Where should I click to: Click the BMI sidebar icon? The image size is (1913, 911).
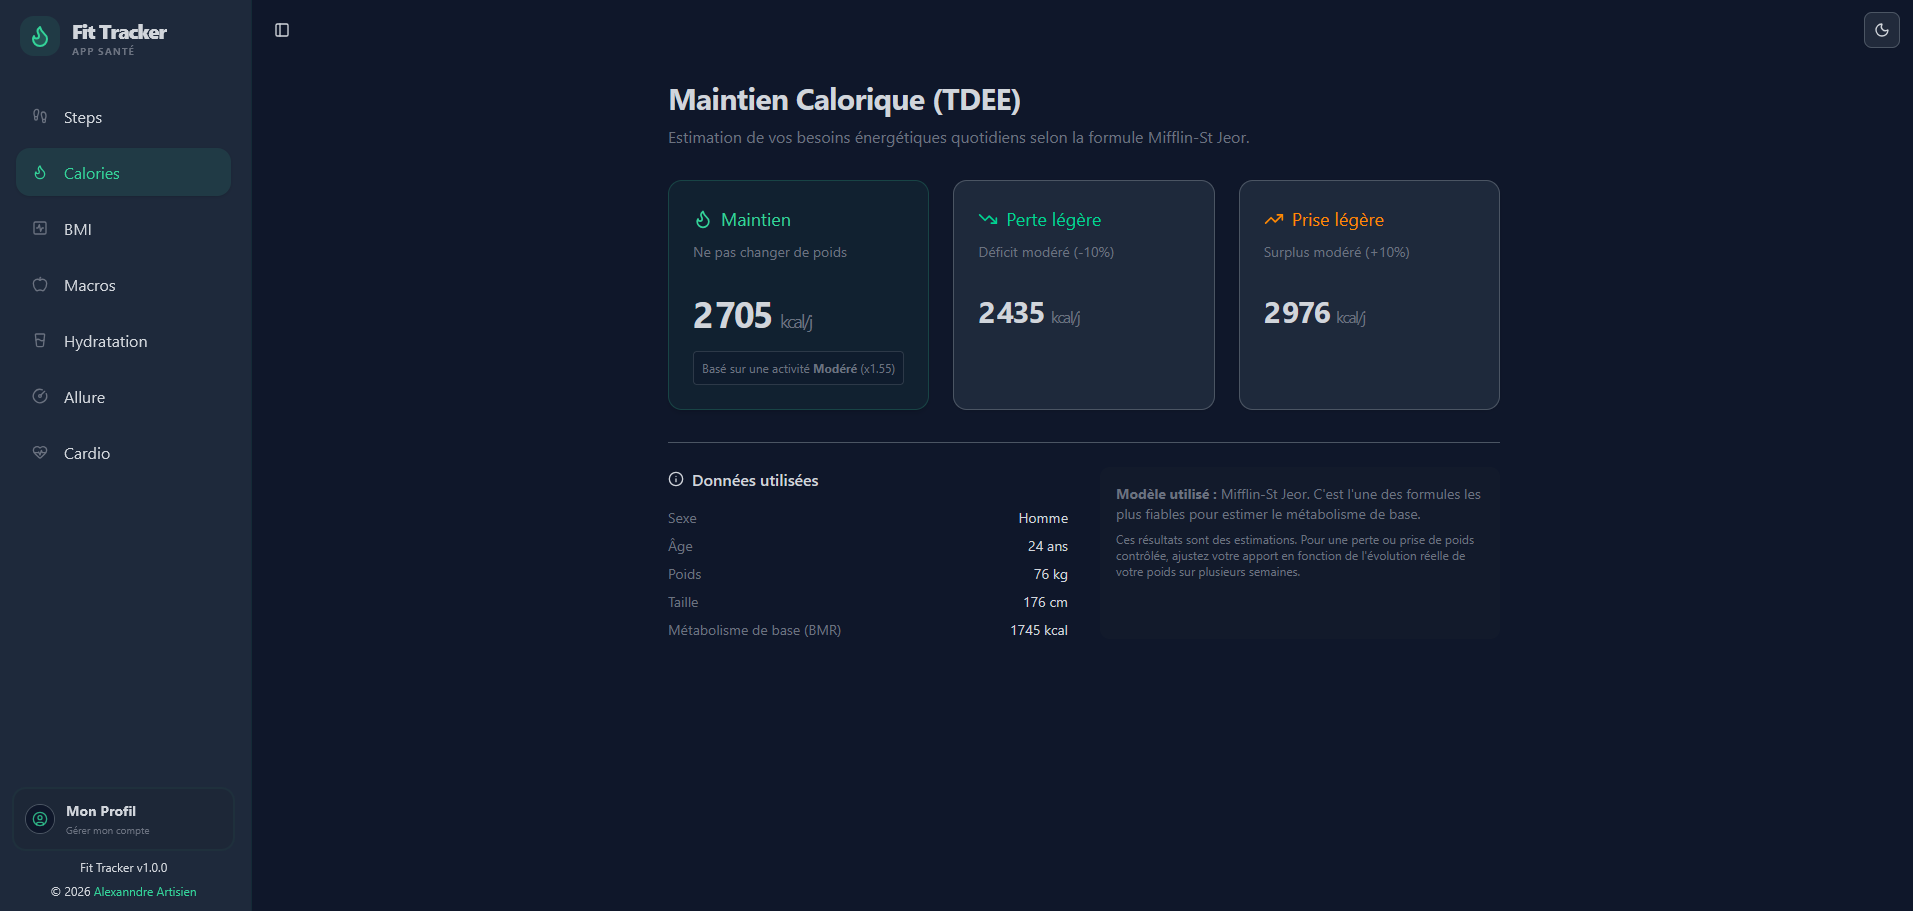tap(40, 229)
